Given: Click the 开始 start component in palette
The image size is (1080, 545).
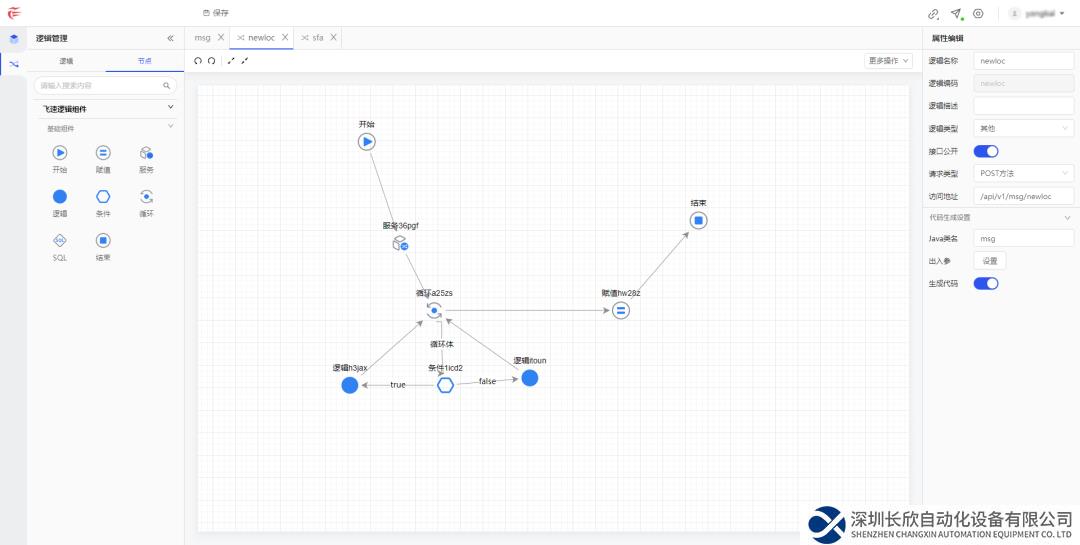Looking at the screenshot, I should (x=59, y=153).
